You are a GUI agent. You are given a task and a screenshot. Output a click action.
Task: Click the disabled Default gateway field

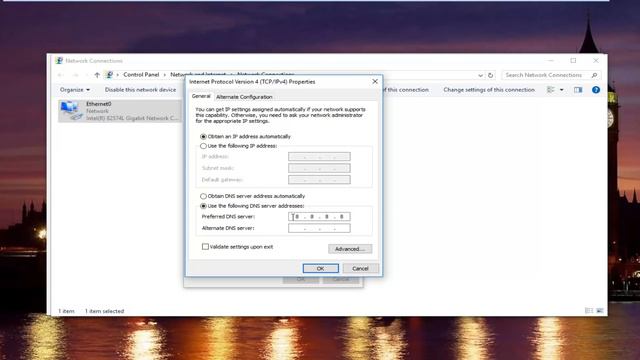click(x=319, y=180)
